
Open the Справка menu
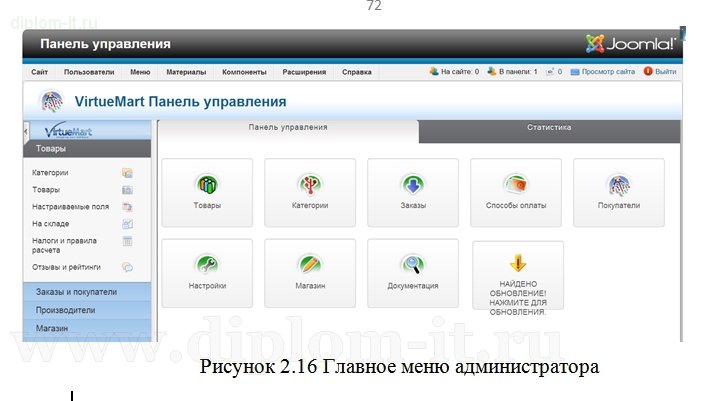[x=356, y=72]
